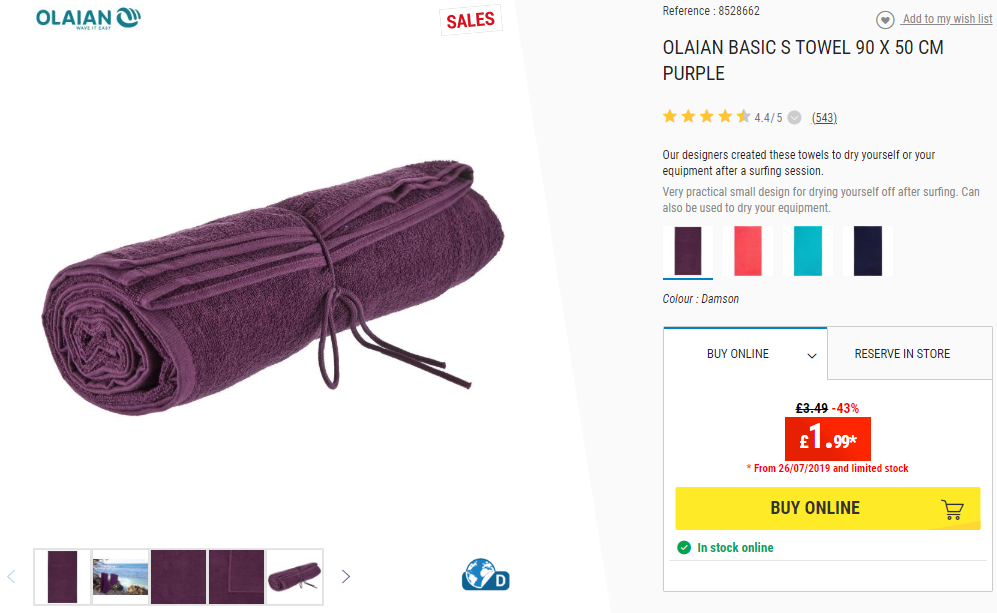This screenshot has width=997, height=613.
Task: Click the heart wish list icon
Action: click(884, 20)
